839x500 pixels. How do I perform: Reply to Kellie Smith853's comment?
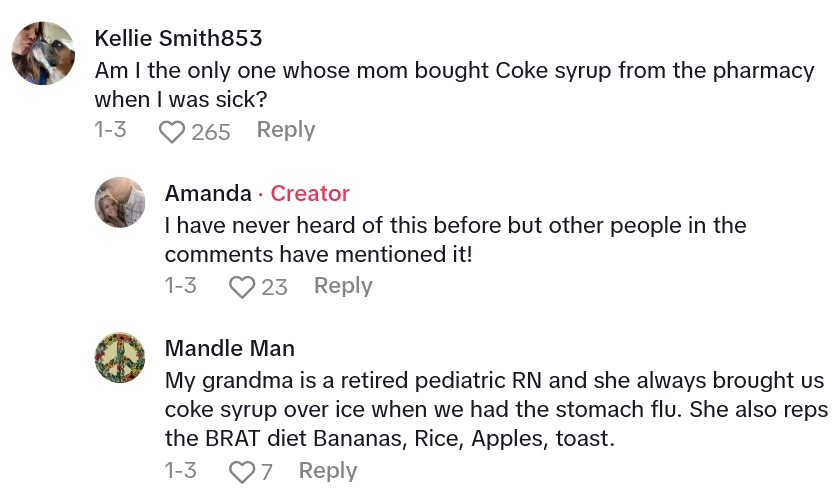(x=286, y=130)
